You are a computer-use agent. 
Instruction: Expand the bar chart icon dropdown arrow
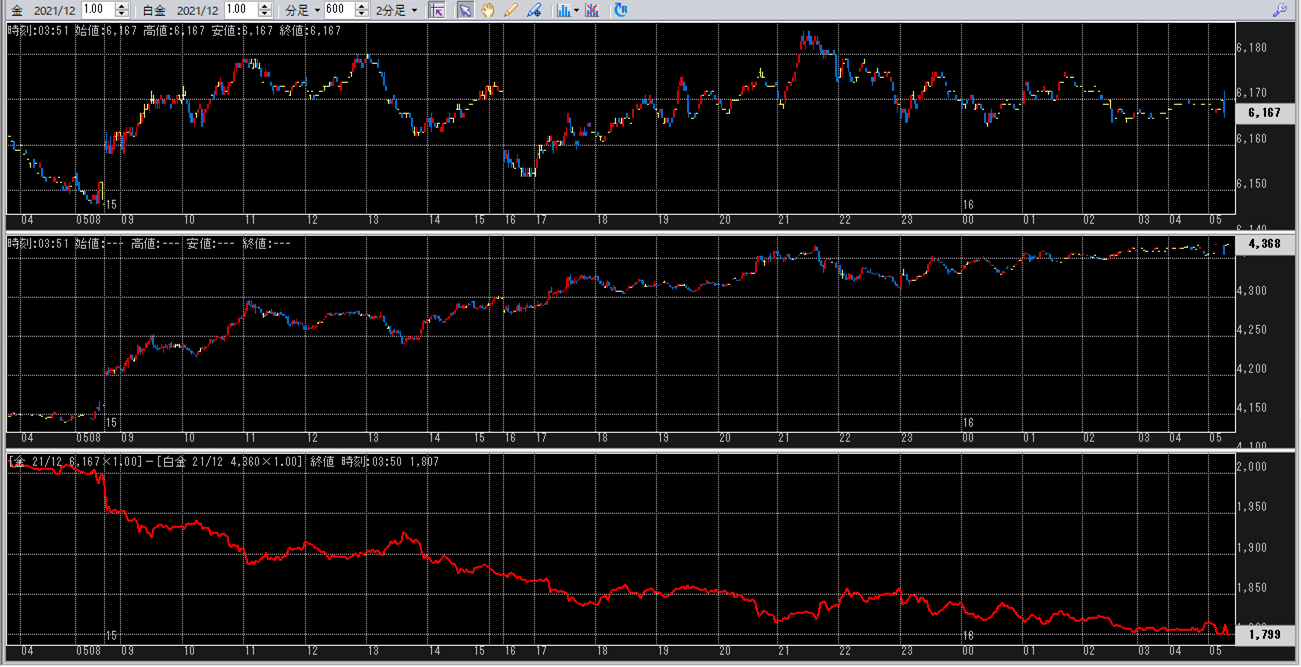[577, 10]
